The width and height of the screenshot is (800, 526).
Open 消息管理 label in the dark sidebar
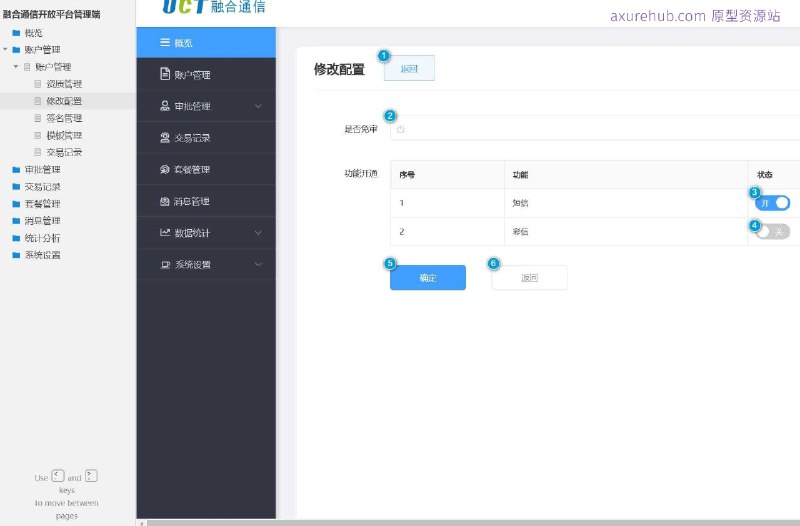(192, 201)
